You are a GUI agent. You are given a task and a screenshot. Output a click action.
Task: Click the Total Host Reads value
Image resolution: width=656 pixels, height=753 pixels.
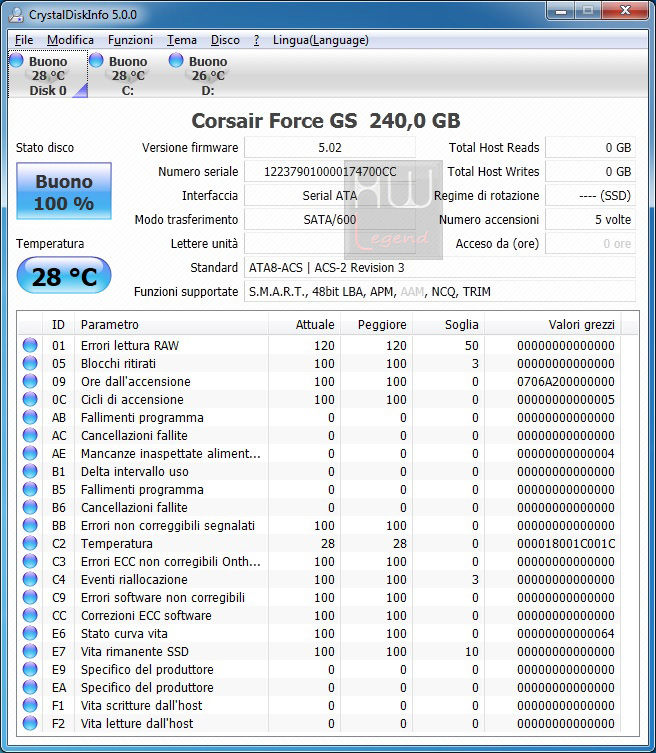(591, 147)
